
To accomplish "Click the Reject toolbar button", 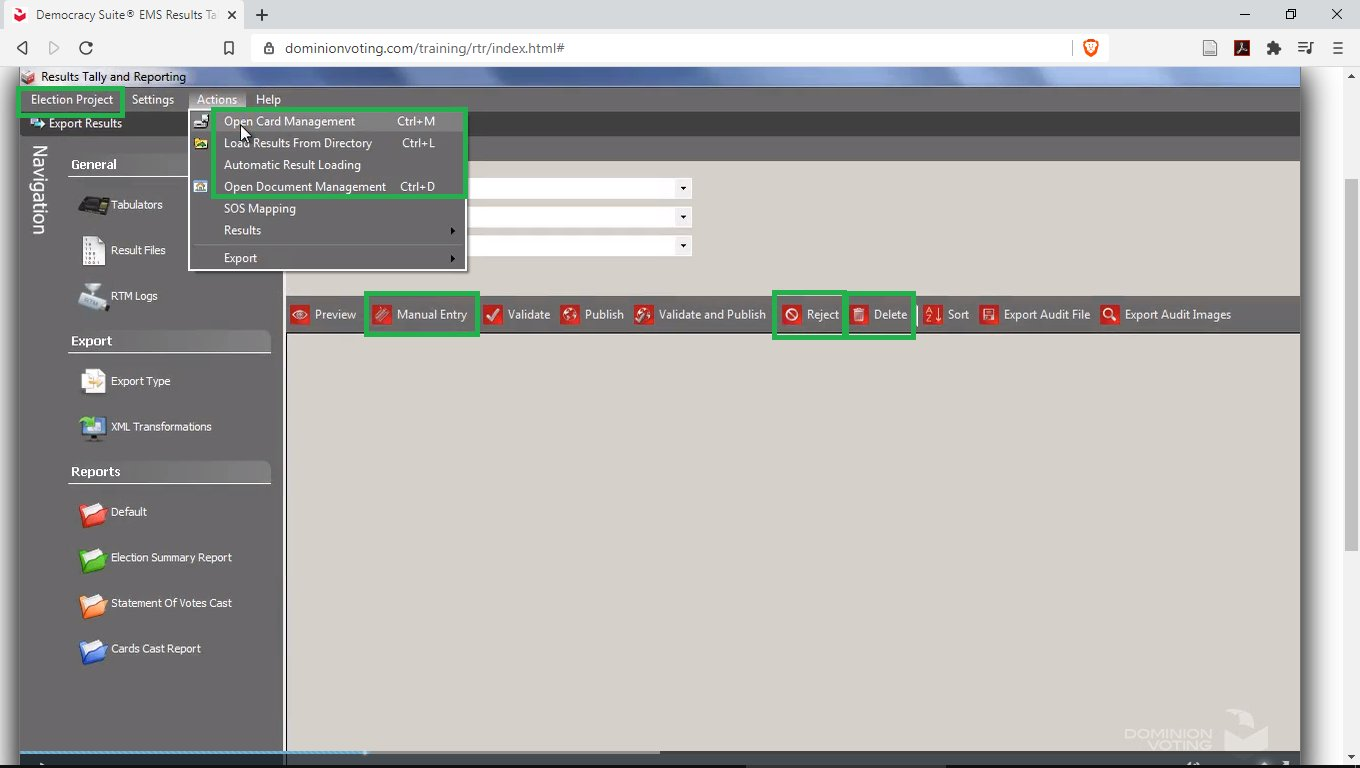I will click(811, 315).
